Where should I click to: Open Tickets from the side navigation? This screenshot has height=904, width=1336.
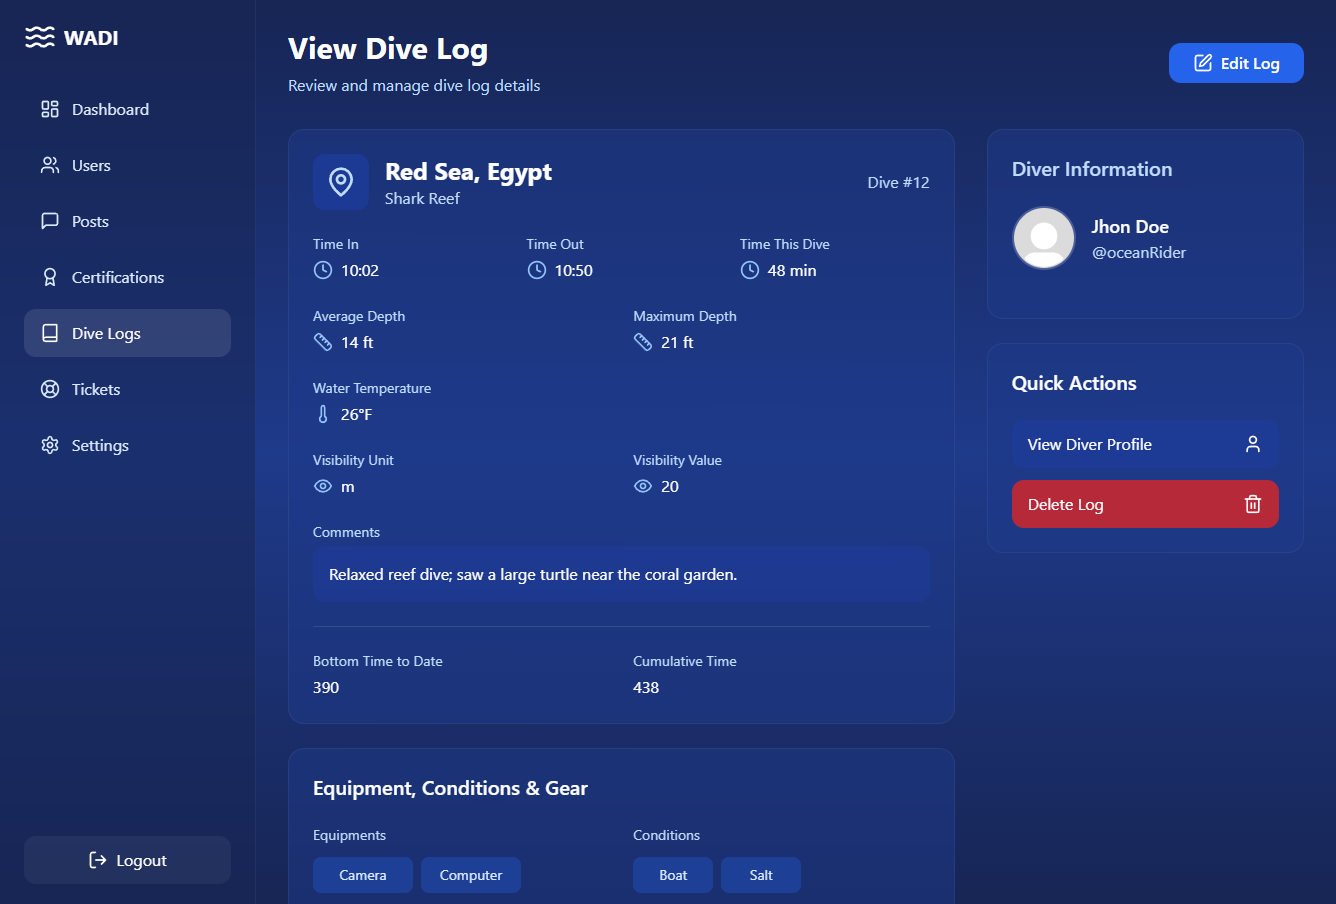(95, 389)
